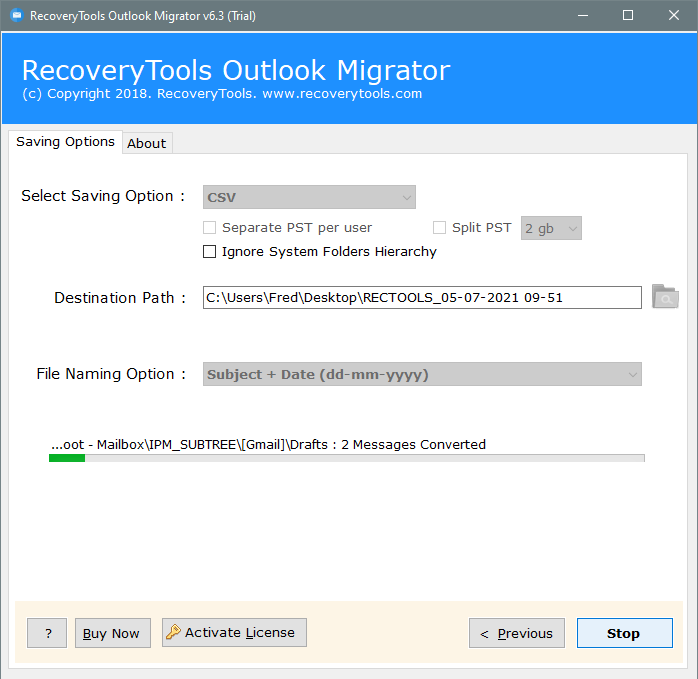Switch to the Saving Options tab

click(65, 142)
